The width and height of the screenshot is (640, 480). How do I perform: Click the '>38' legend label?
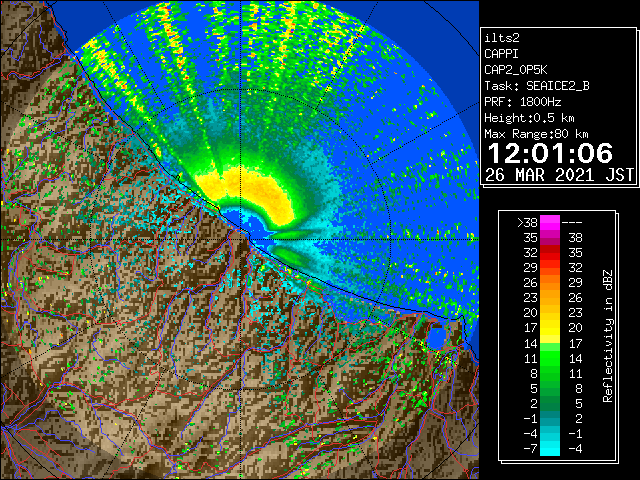(x=527, y=222)
